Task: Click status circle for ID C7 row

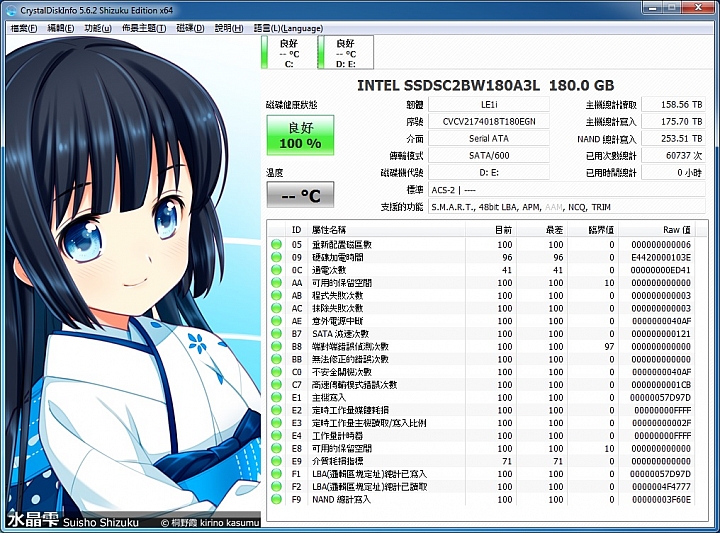Action: click(276, 384)
